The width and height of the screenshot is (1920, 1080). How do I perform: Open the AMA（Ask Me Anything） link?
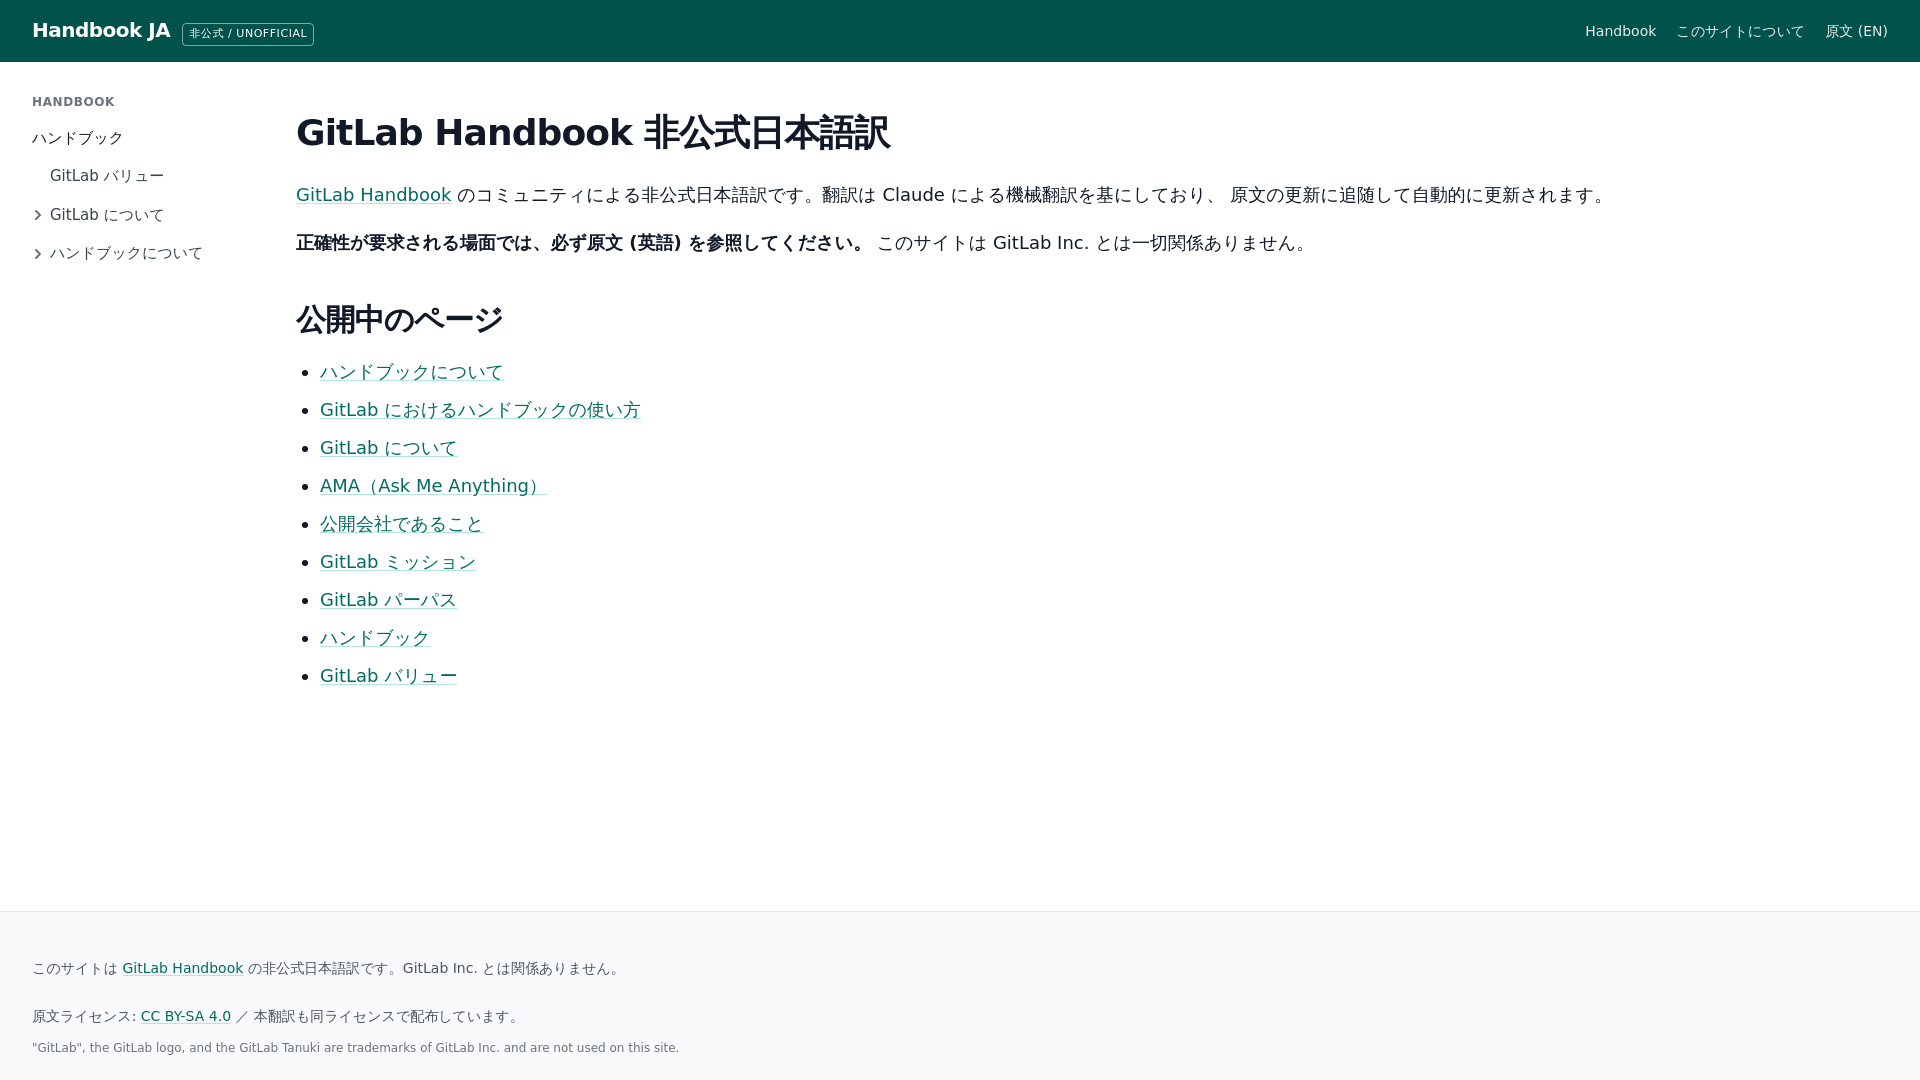coord(433,486)
